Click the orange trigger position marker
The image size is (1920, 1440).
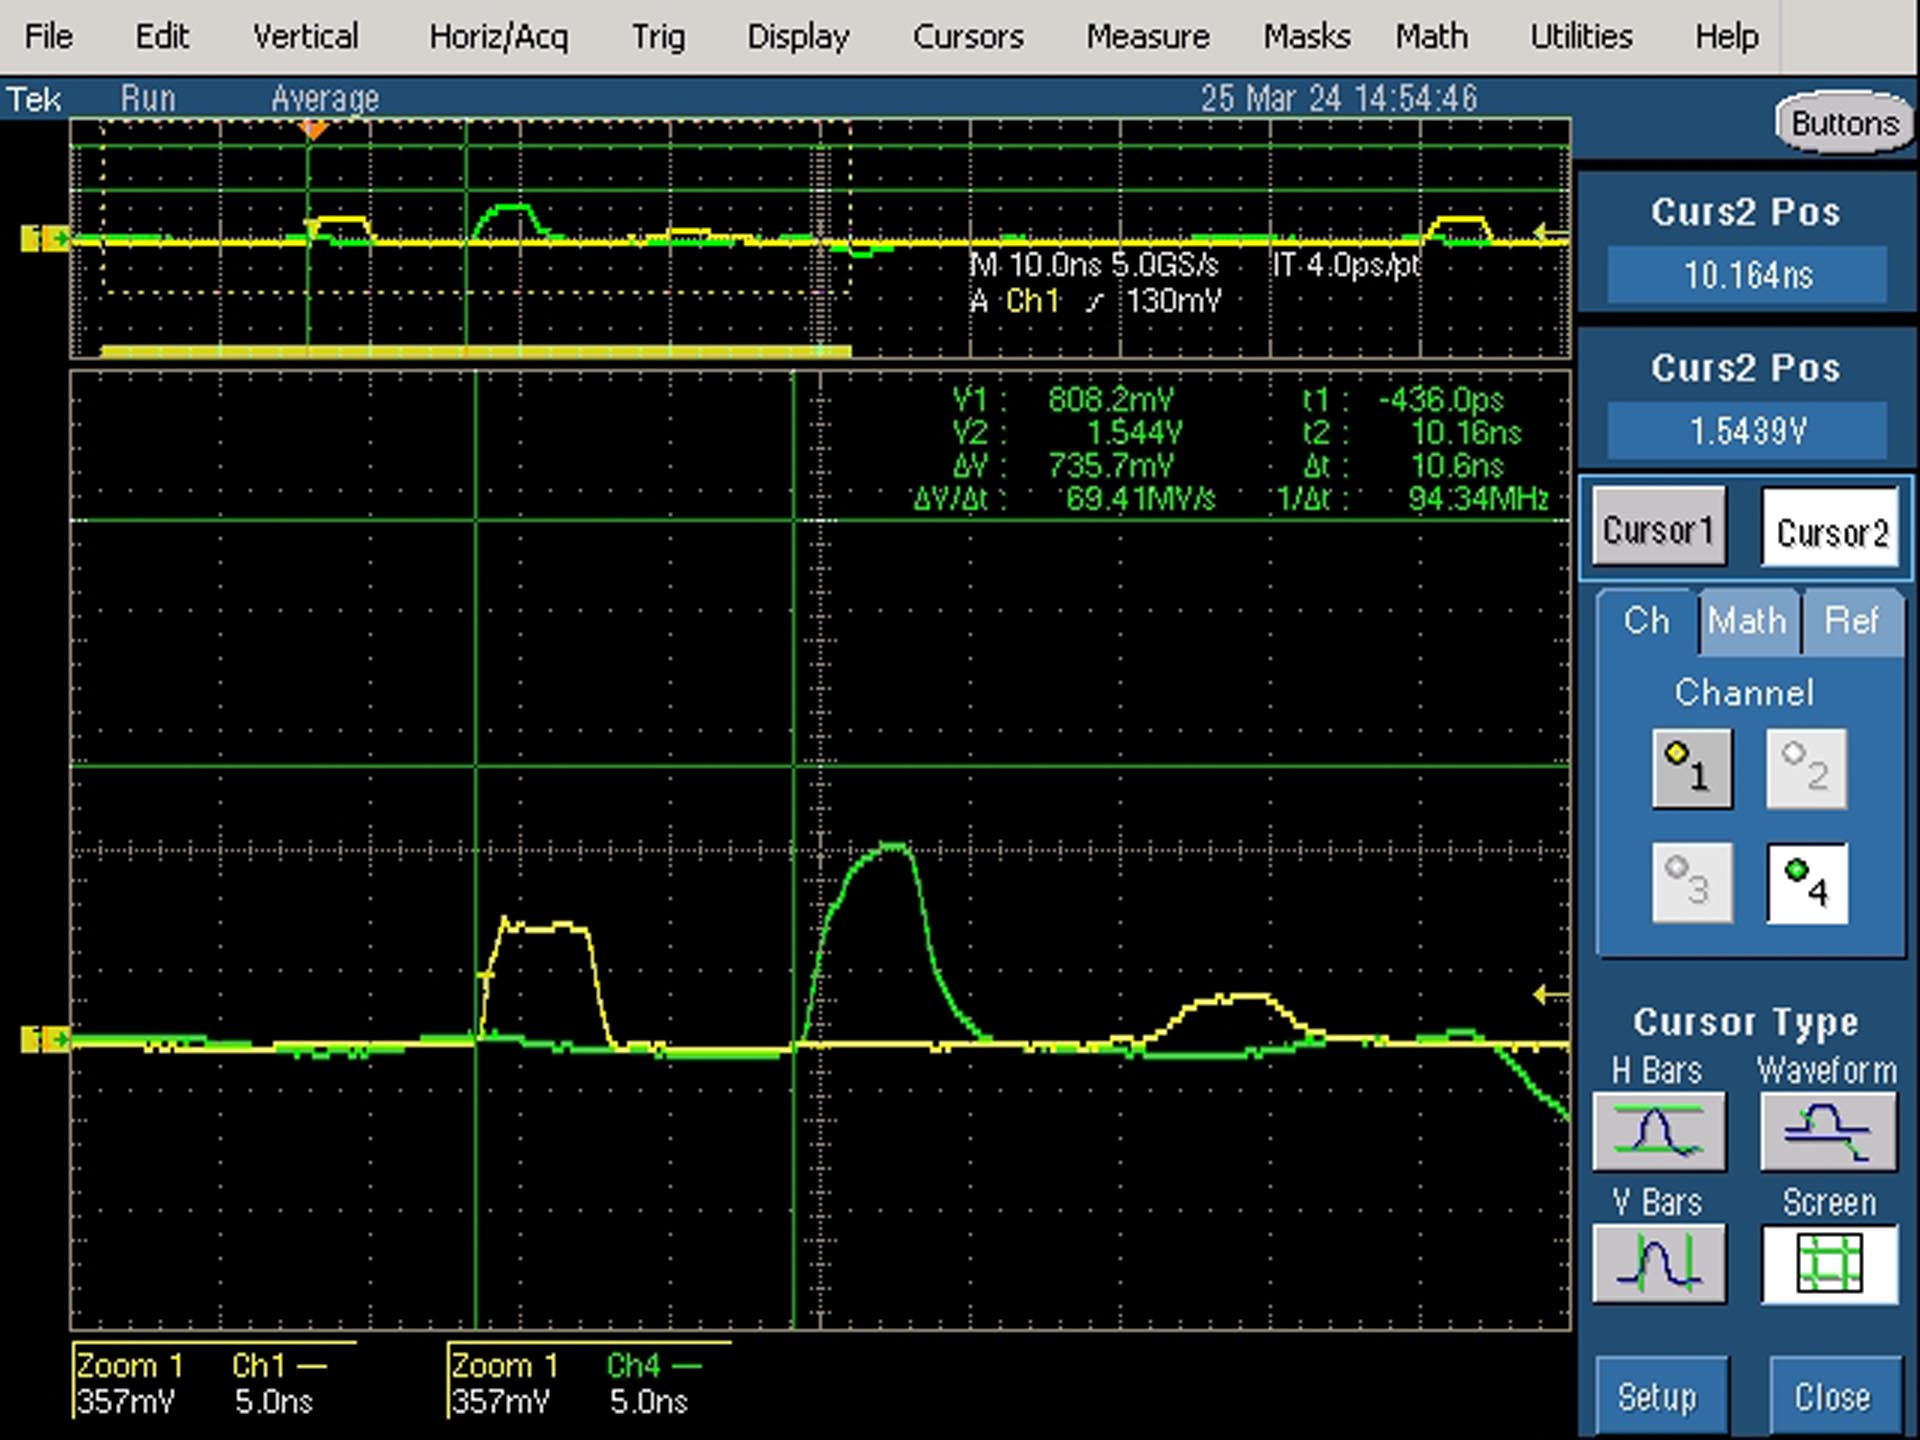pyautogui.click(x=313, y=130)
